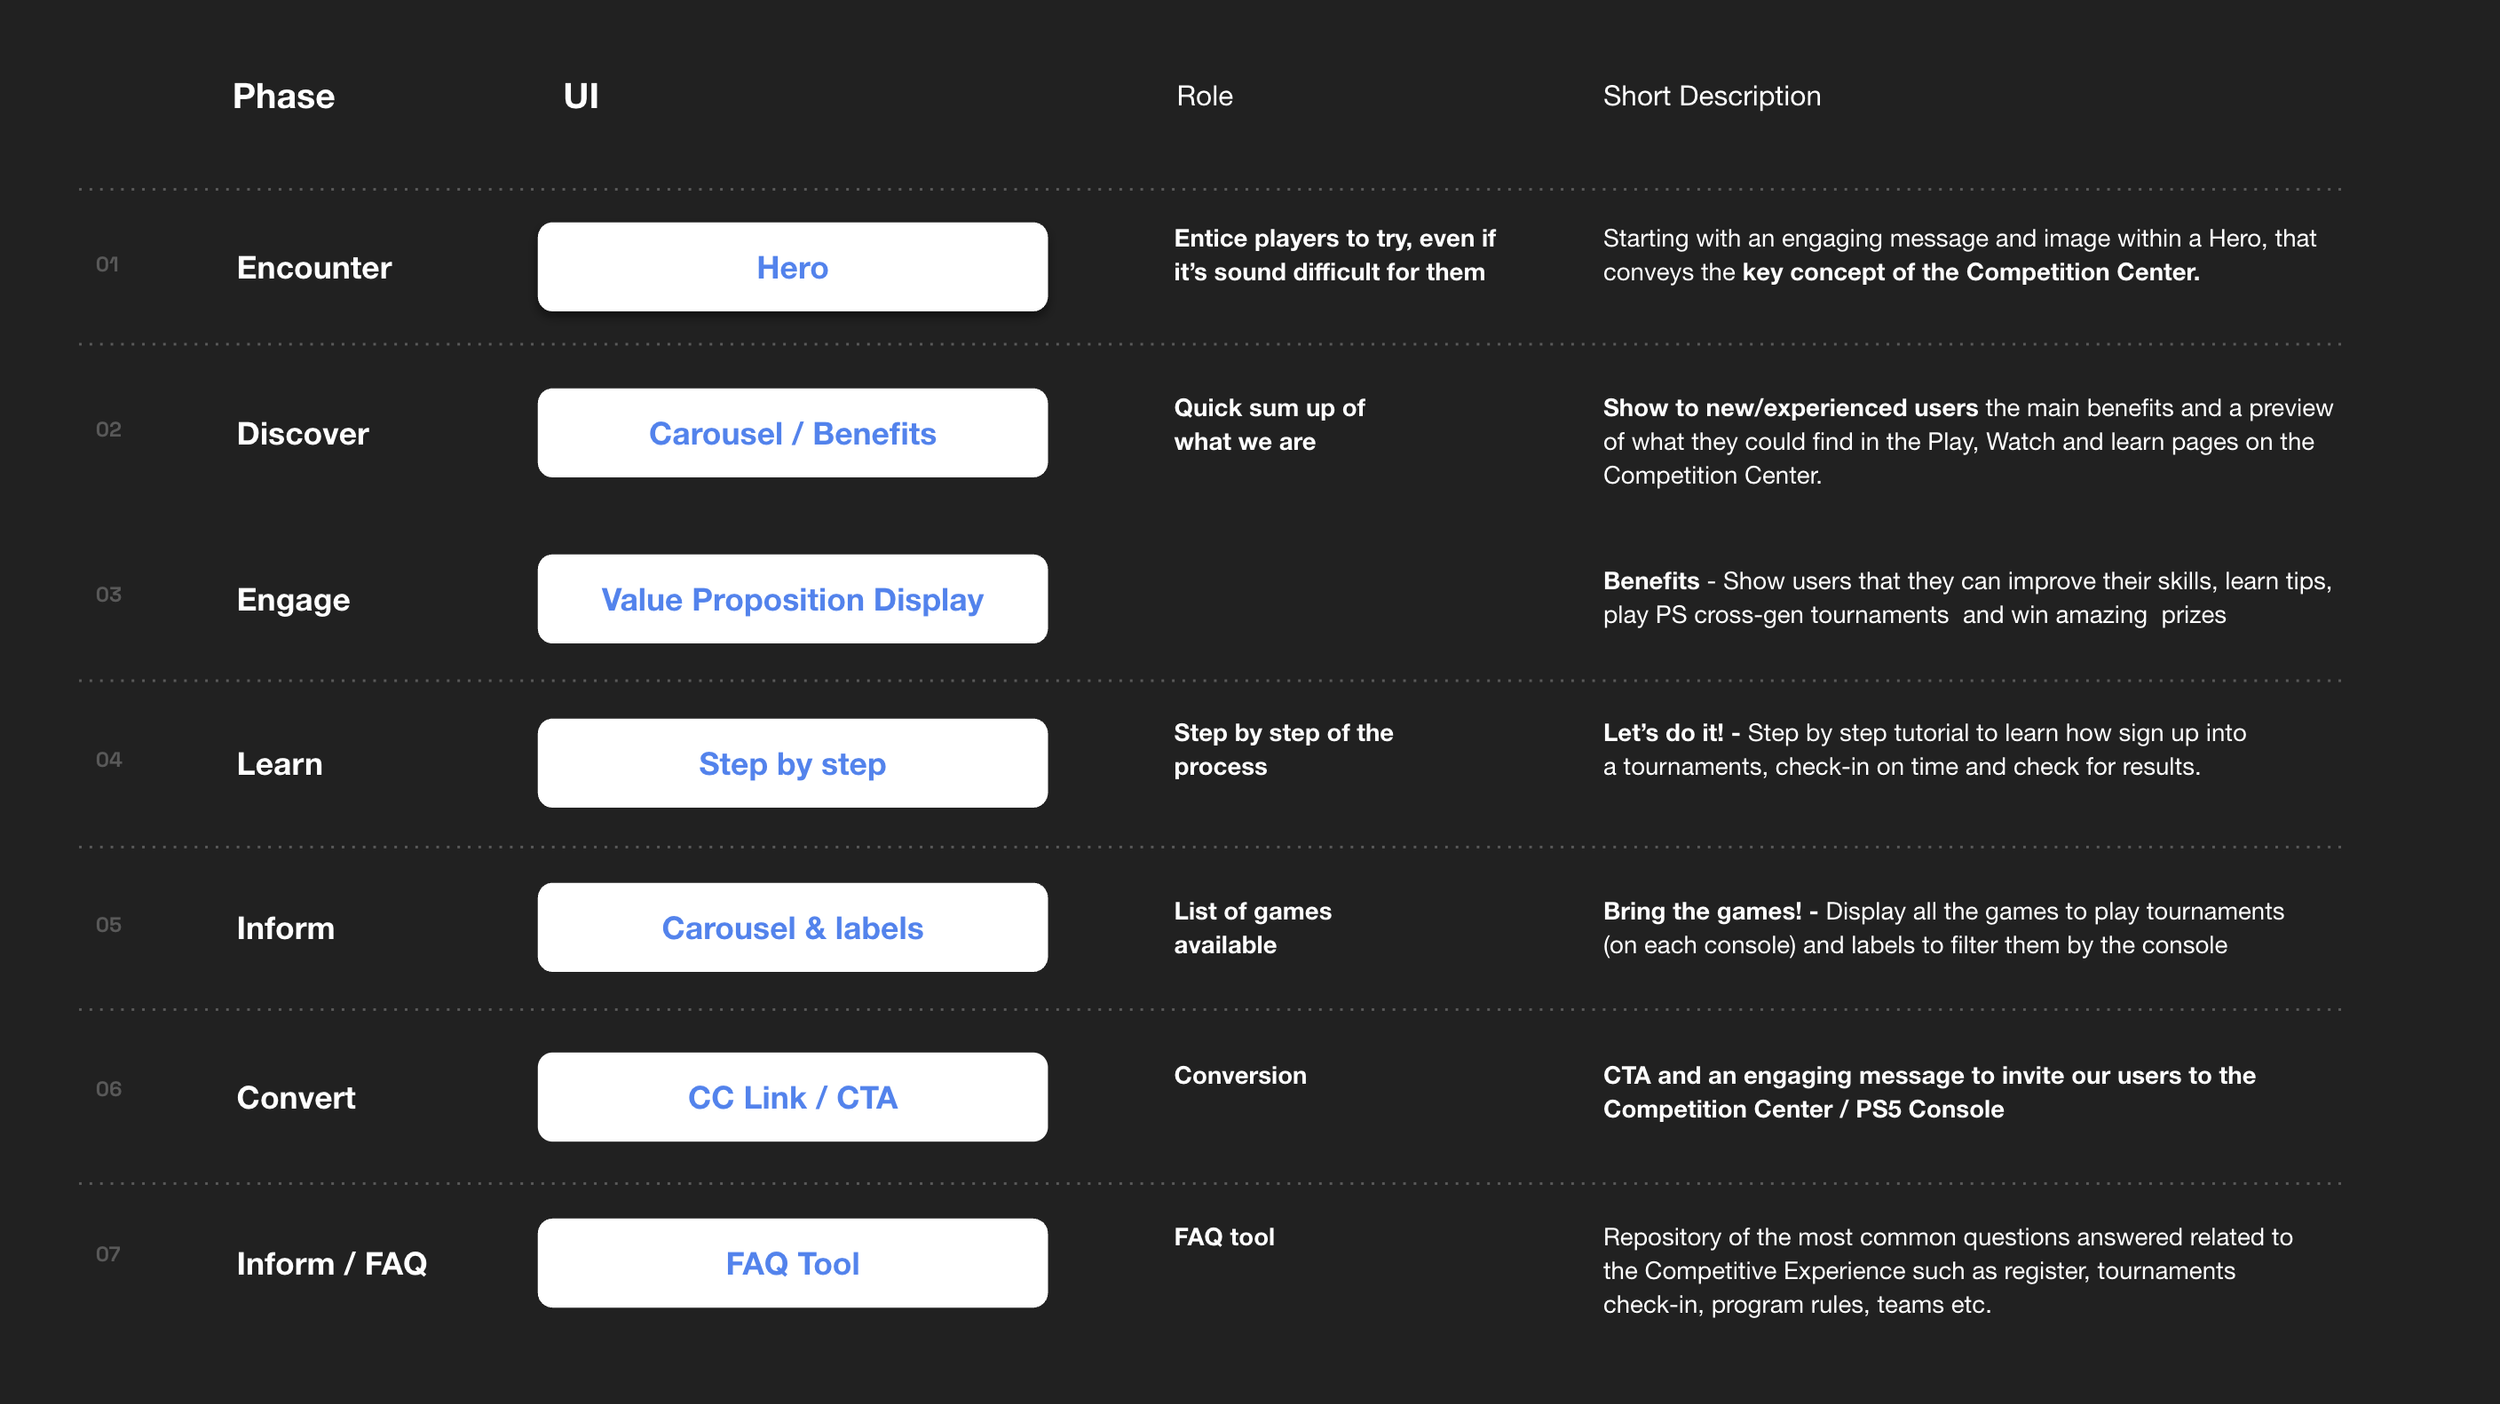The width and height of the screenshot is (2500, 1404).
Task: Click the Value Proposition Display button
Action: (792, 599)
